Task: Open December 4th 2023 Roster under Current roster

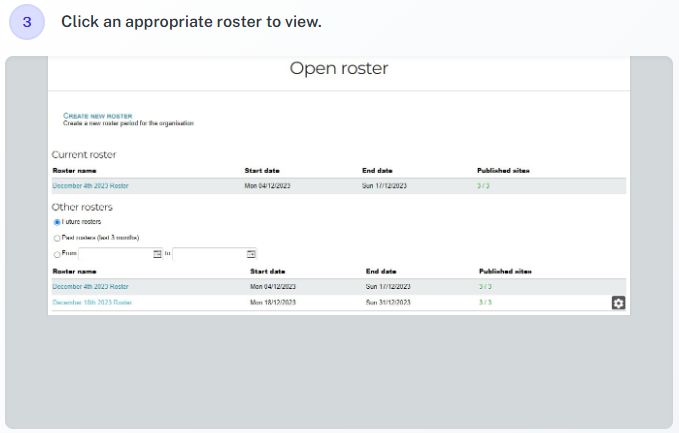Action: click(x=91, y=186)
